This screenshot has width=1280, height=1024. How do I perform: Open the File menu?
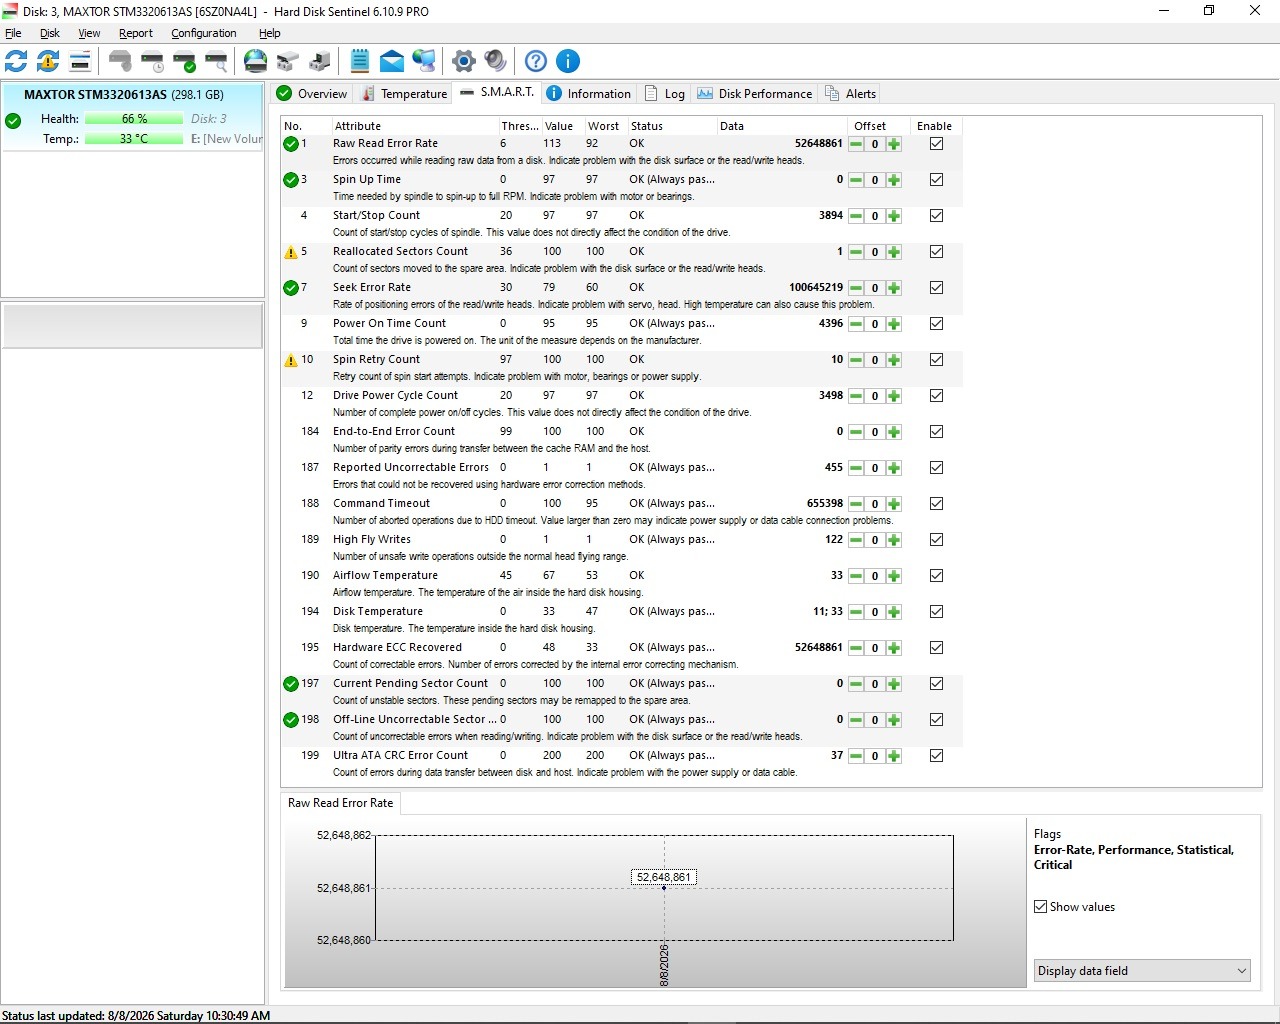[x=13, y=33]
